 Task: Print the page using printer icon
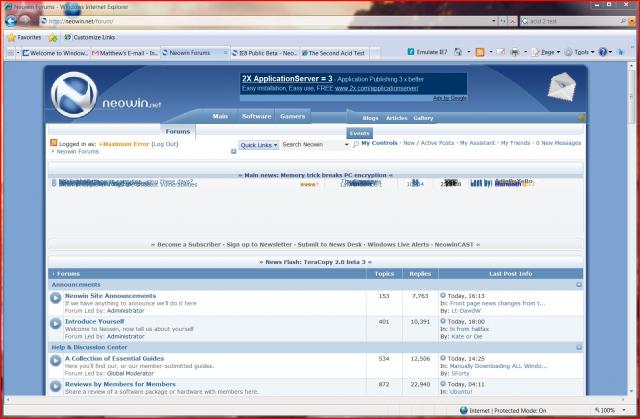pyautogui.click(x=515, y=52)
